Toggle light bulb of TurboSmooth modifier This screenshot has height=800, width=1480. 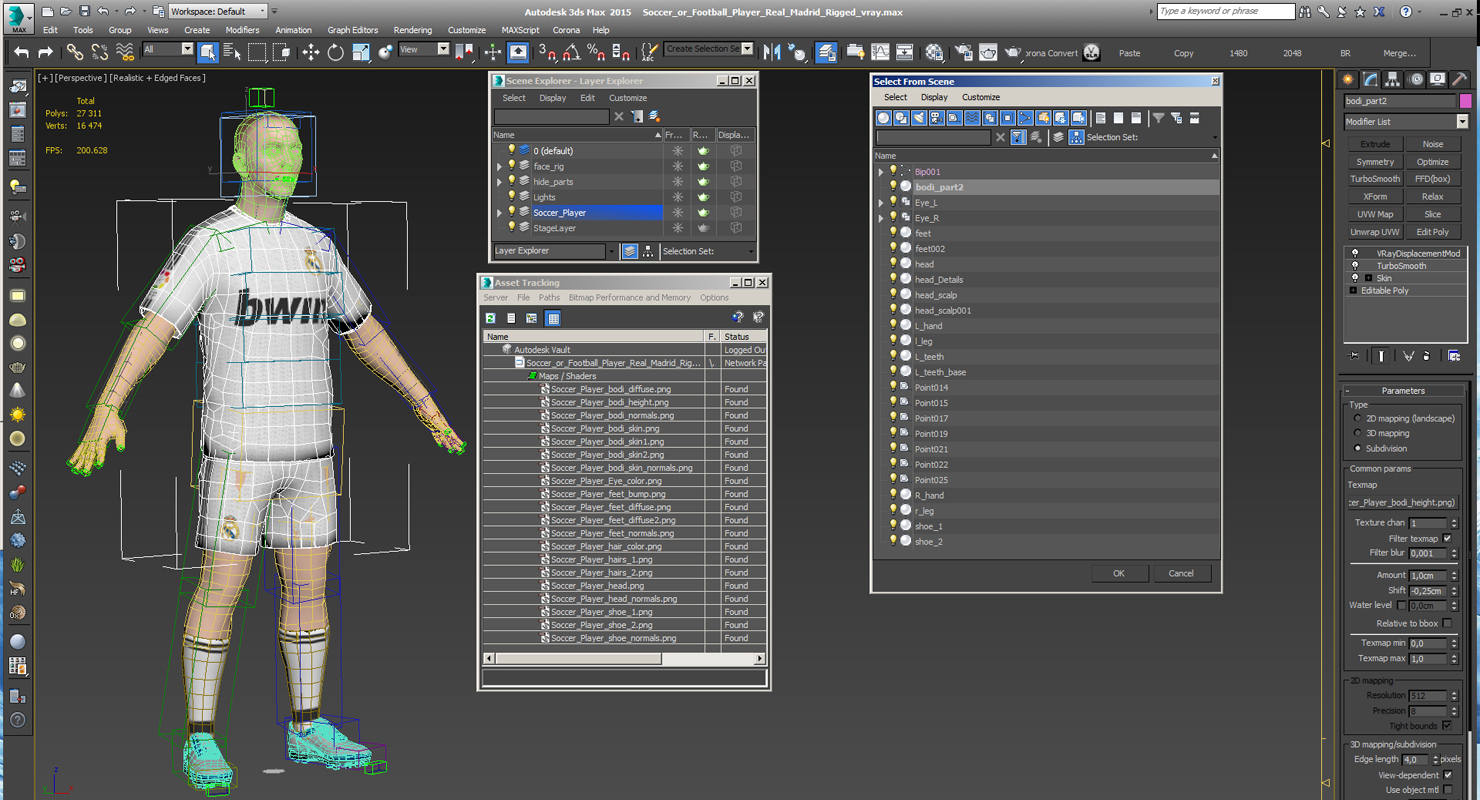click(1355, 266)
